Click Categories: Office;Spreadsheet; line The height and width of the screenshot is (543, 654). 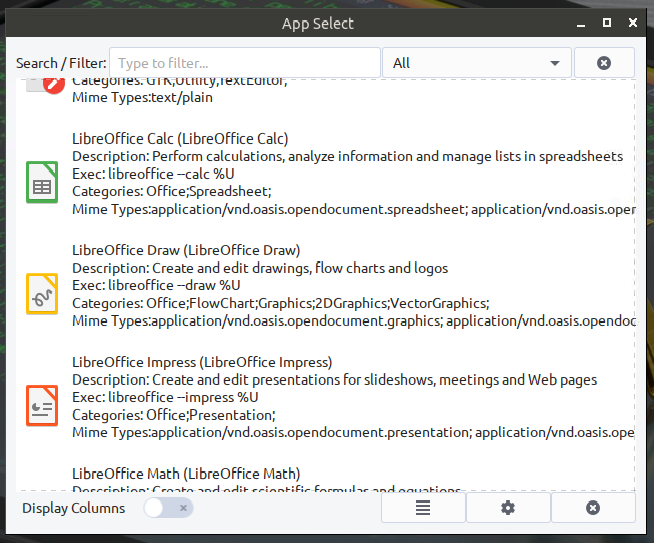point(172,191)
